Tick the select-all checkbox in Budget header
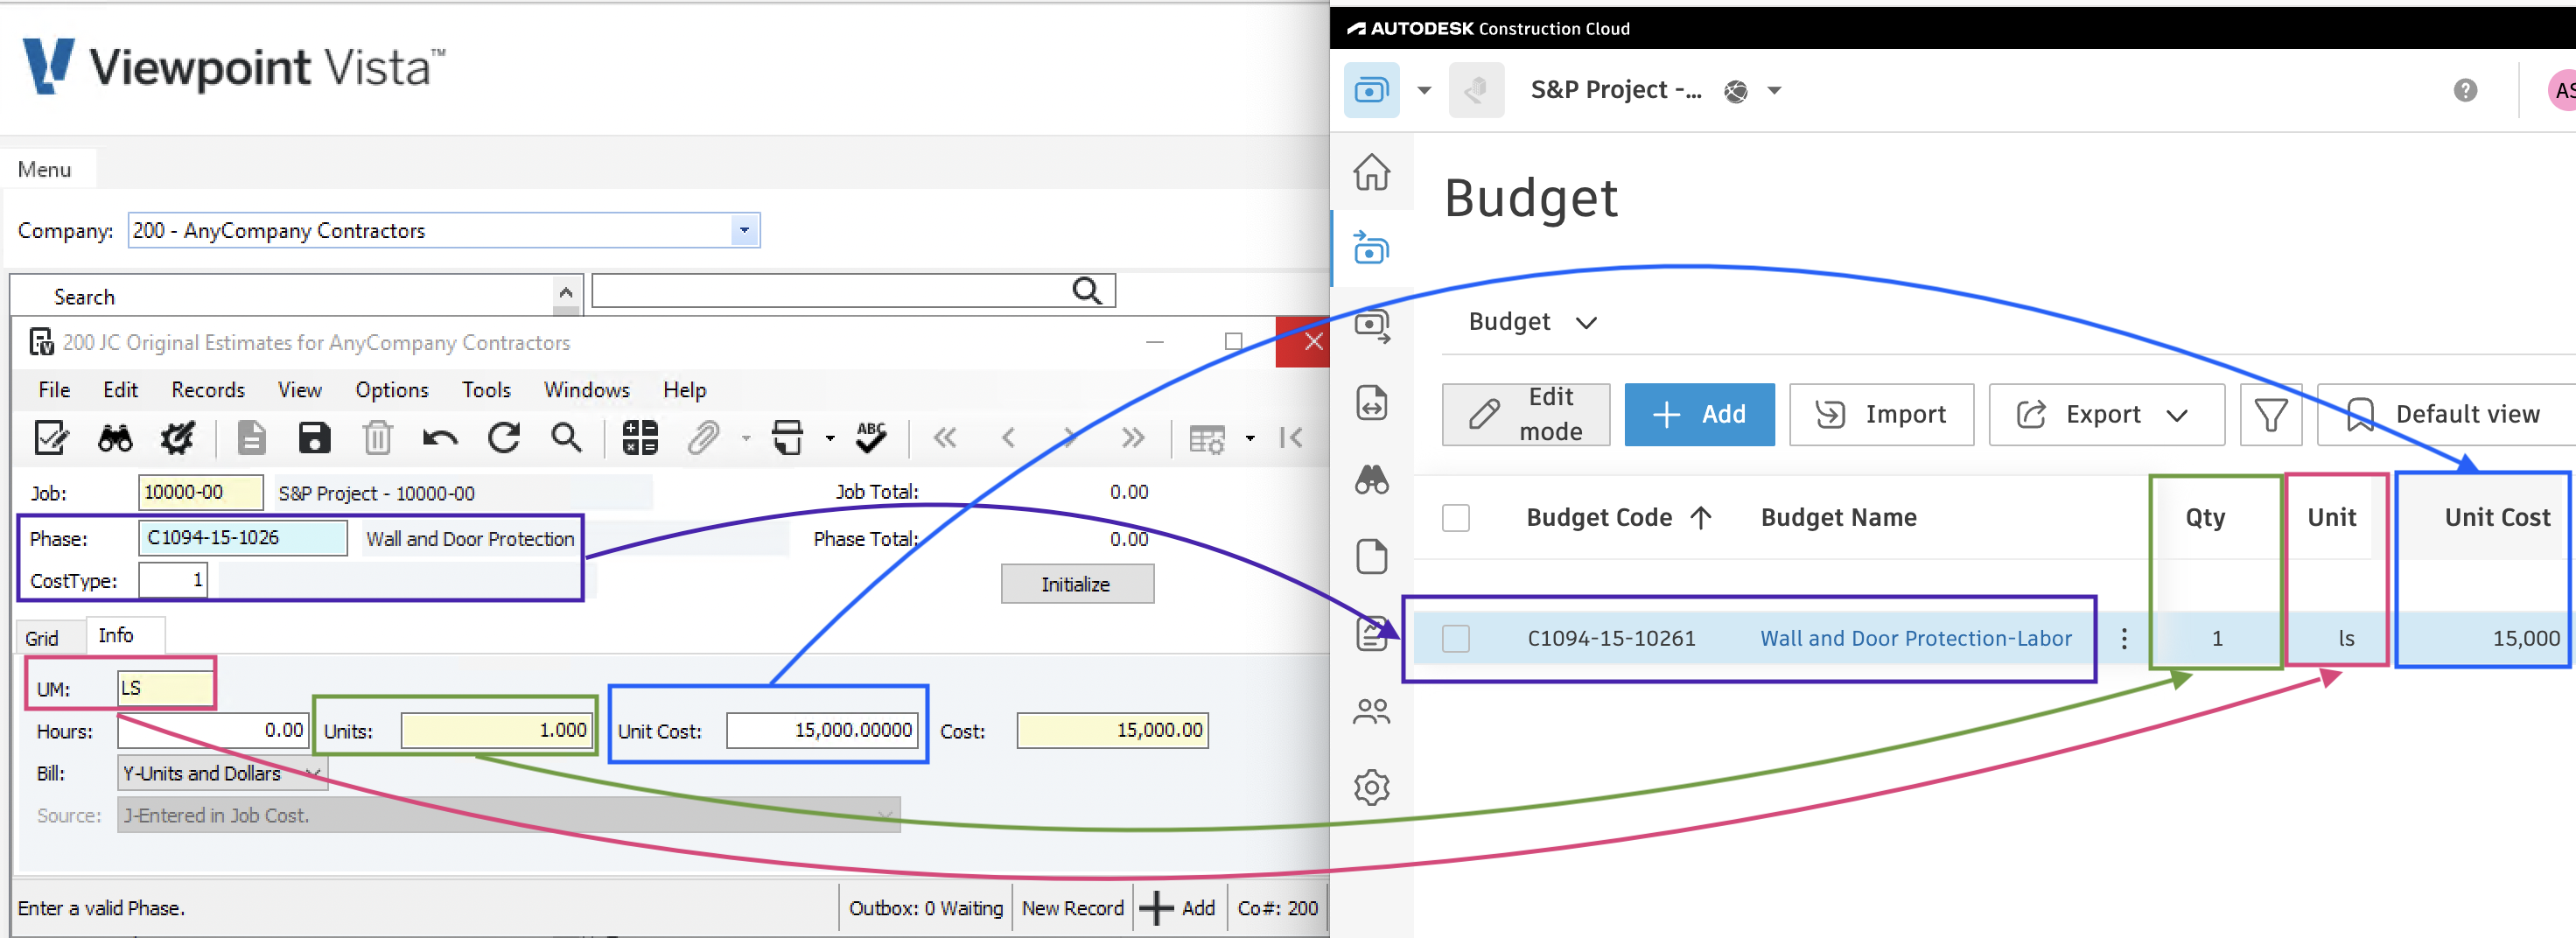The height and width of the screenshot is (938, 2576). point(1456,518)
